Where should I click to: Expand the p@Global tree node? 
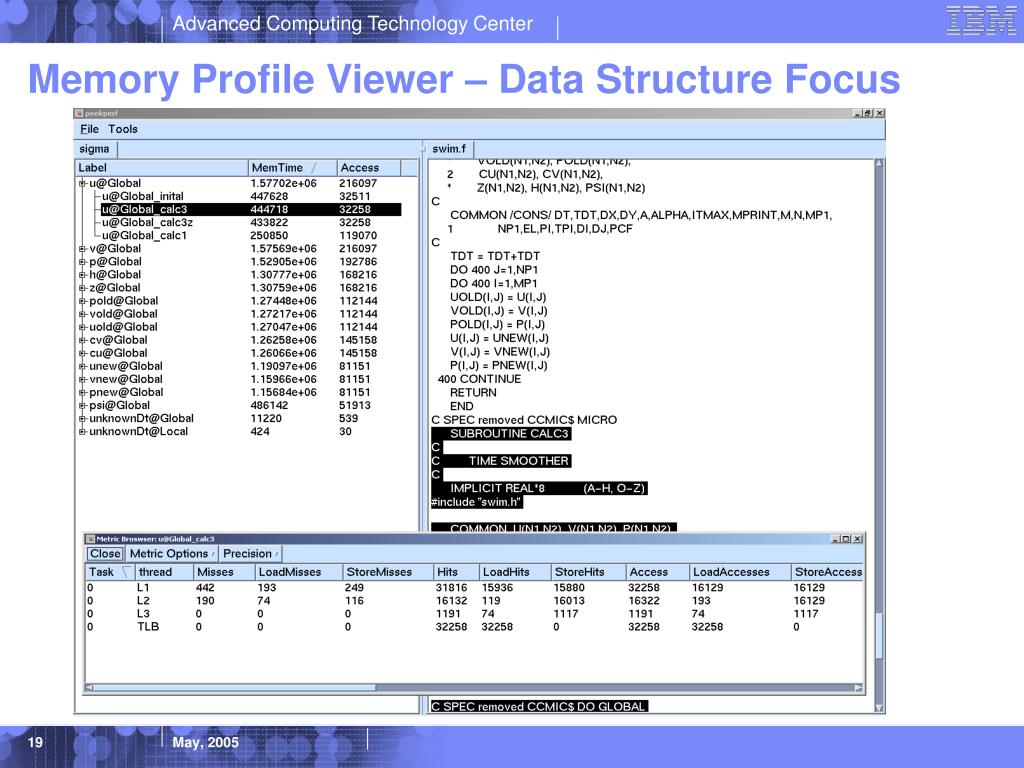click(x=82, y=262)
